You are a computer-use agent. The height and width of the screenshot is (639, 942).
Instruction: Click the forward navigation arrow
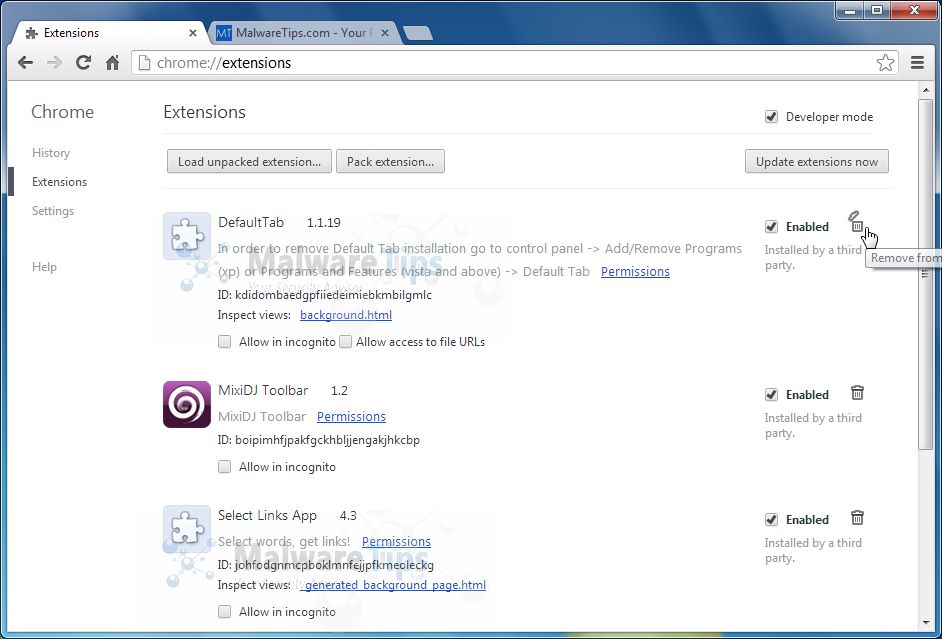54,62
